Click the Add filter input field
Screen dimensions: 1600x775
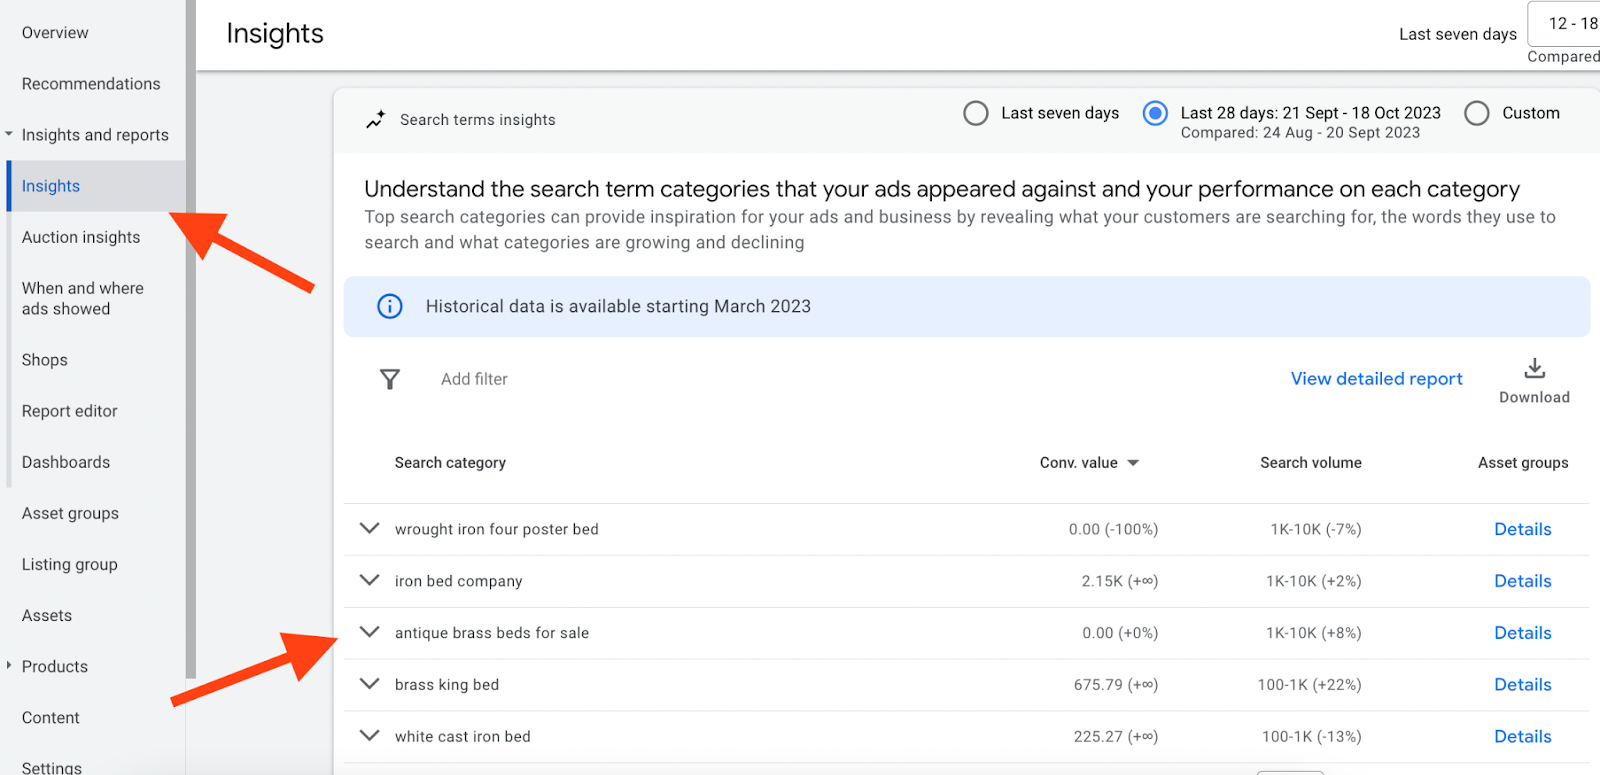pos(474,379)
